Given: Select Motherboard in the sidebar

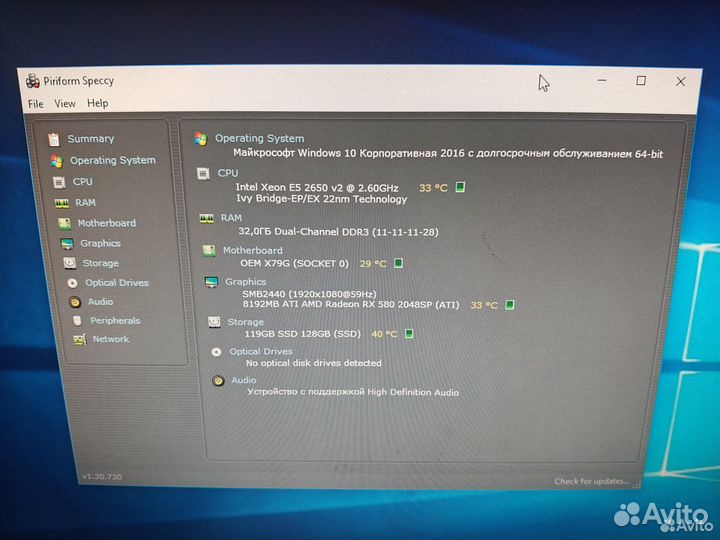Looking at the screenshot, I should (107, 223).
